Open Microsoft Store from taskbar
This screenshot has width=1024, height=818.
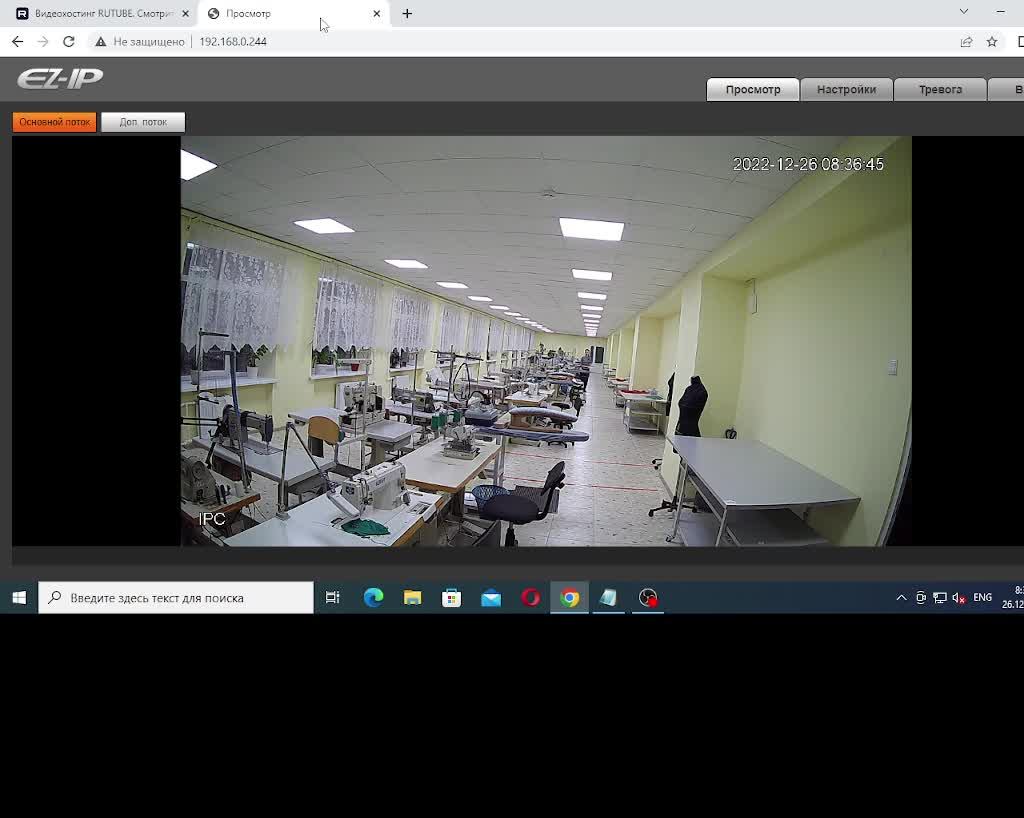coord(451,597)
